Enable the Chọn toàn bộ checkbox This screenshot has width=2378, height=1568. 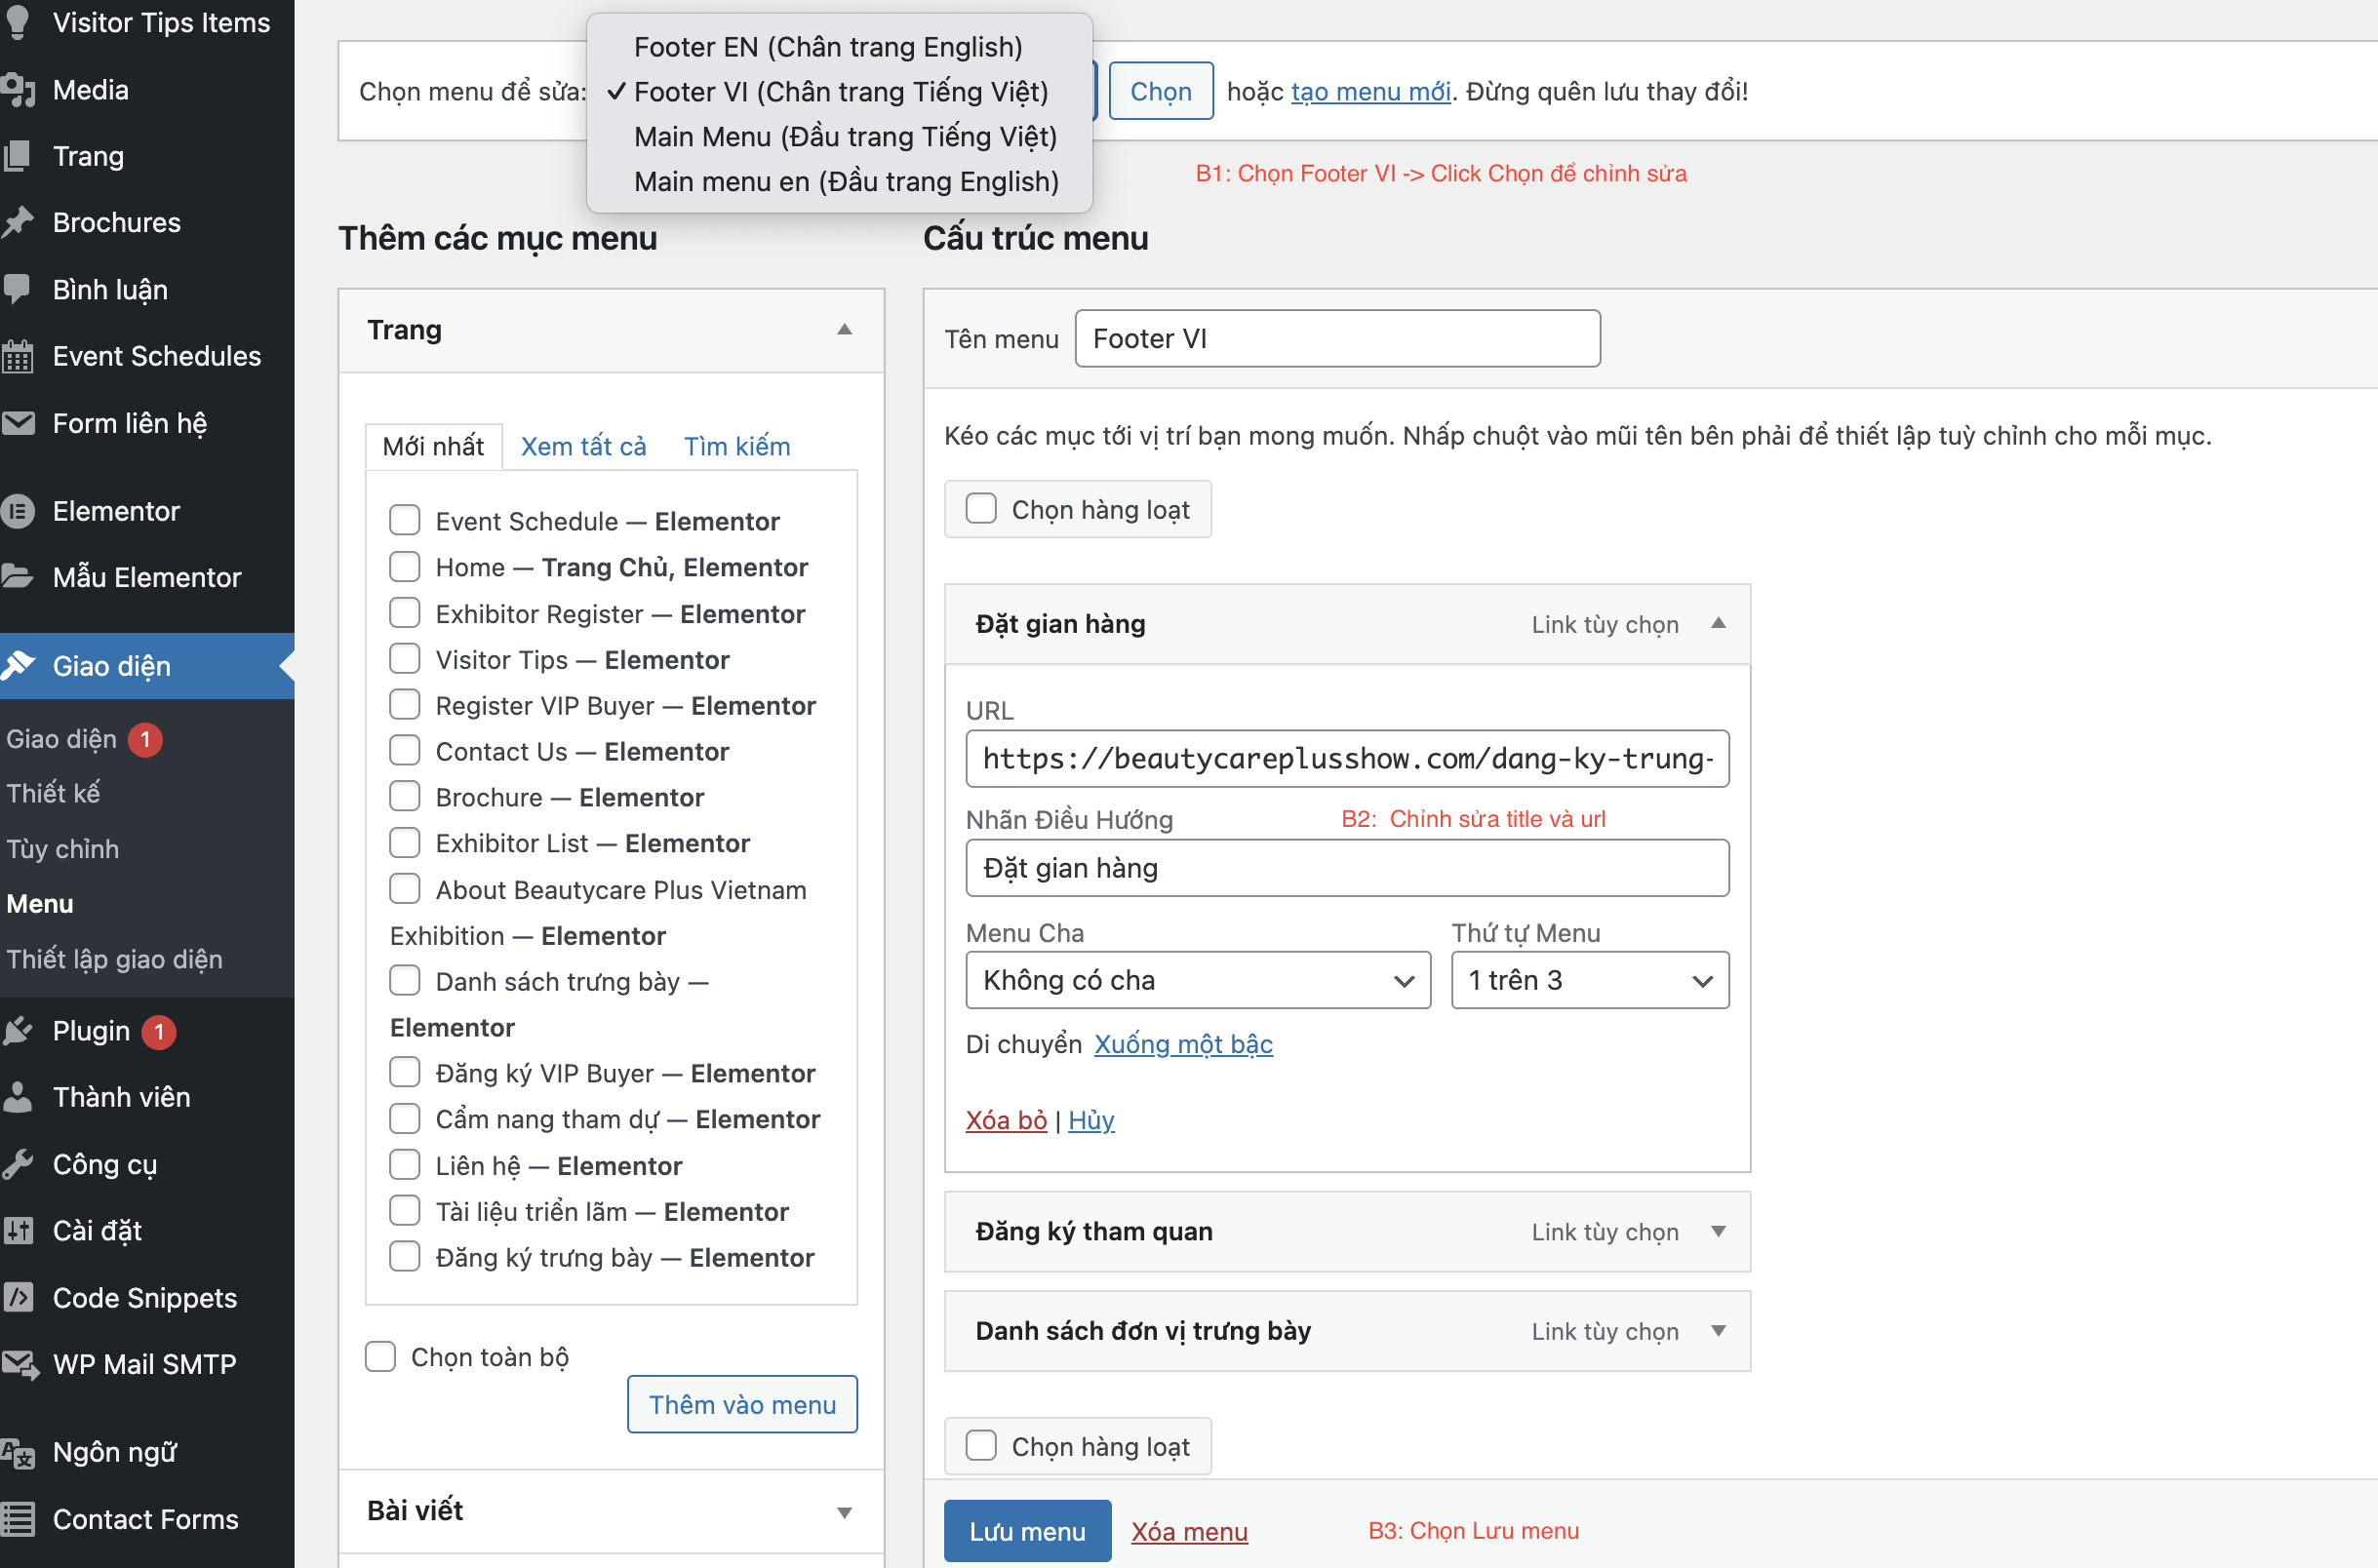pos(380,1357)
